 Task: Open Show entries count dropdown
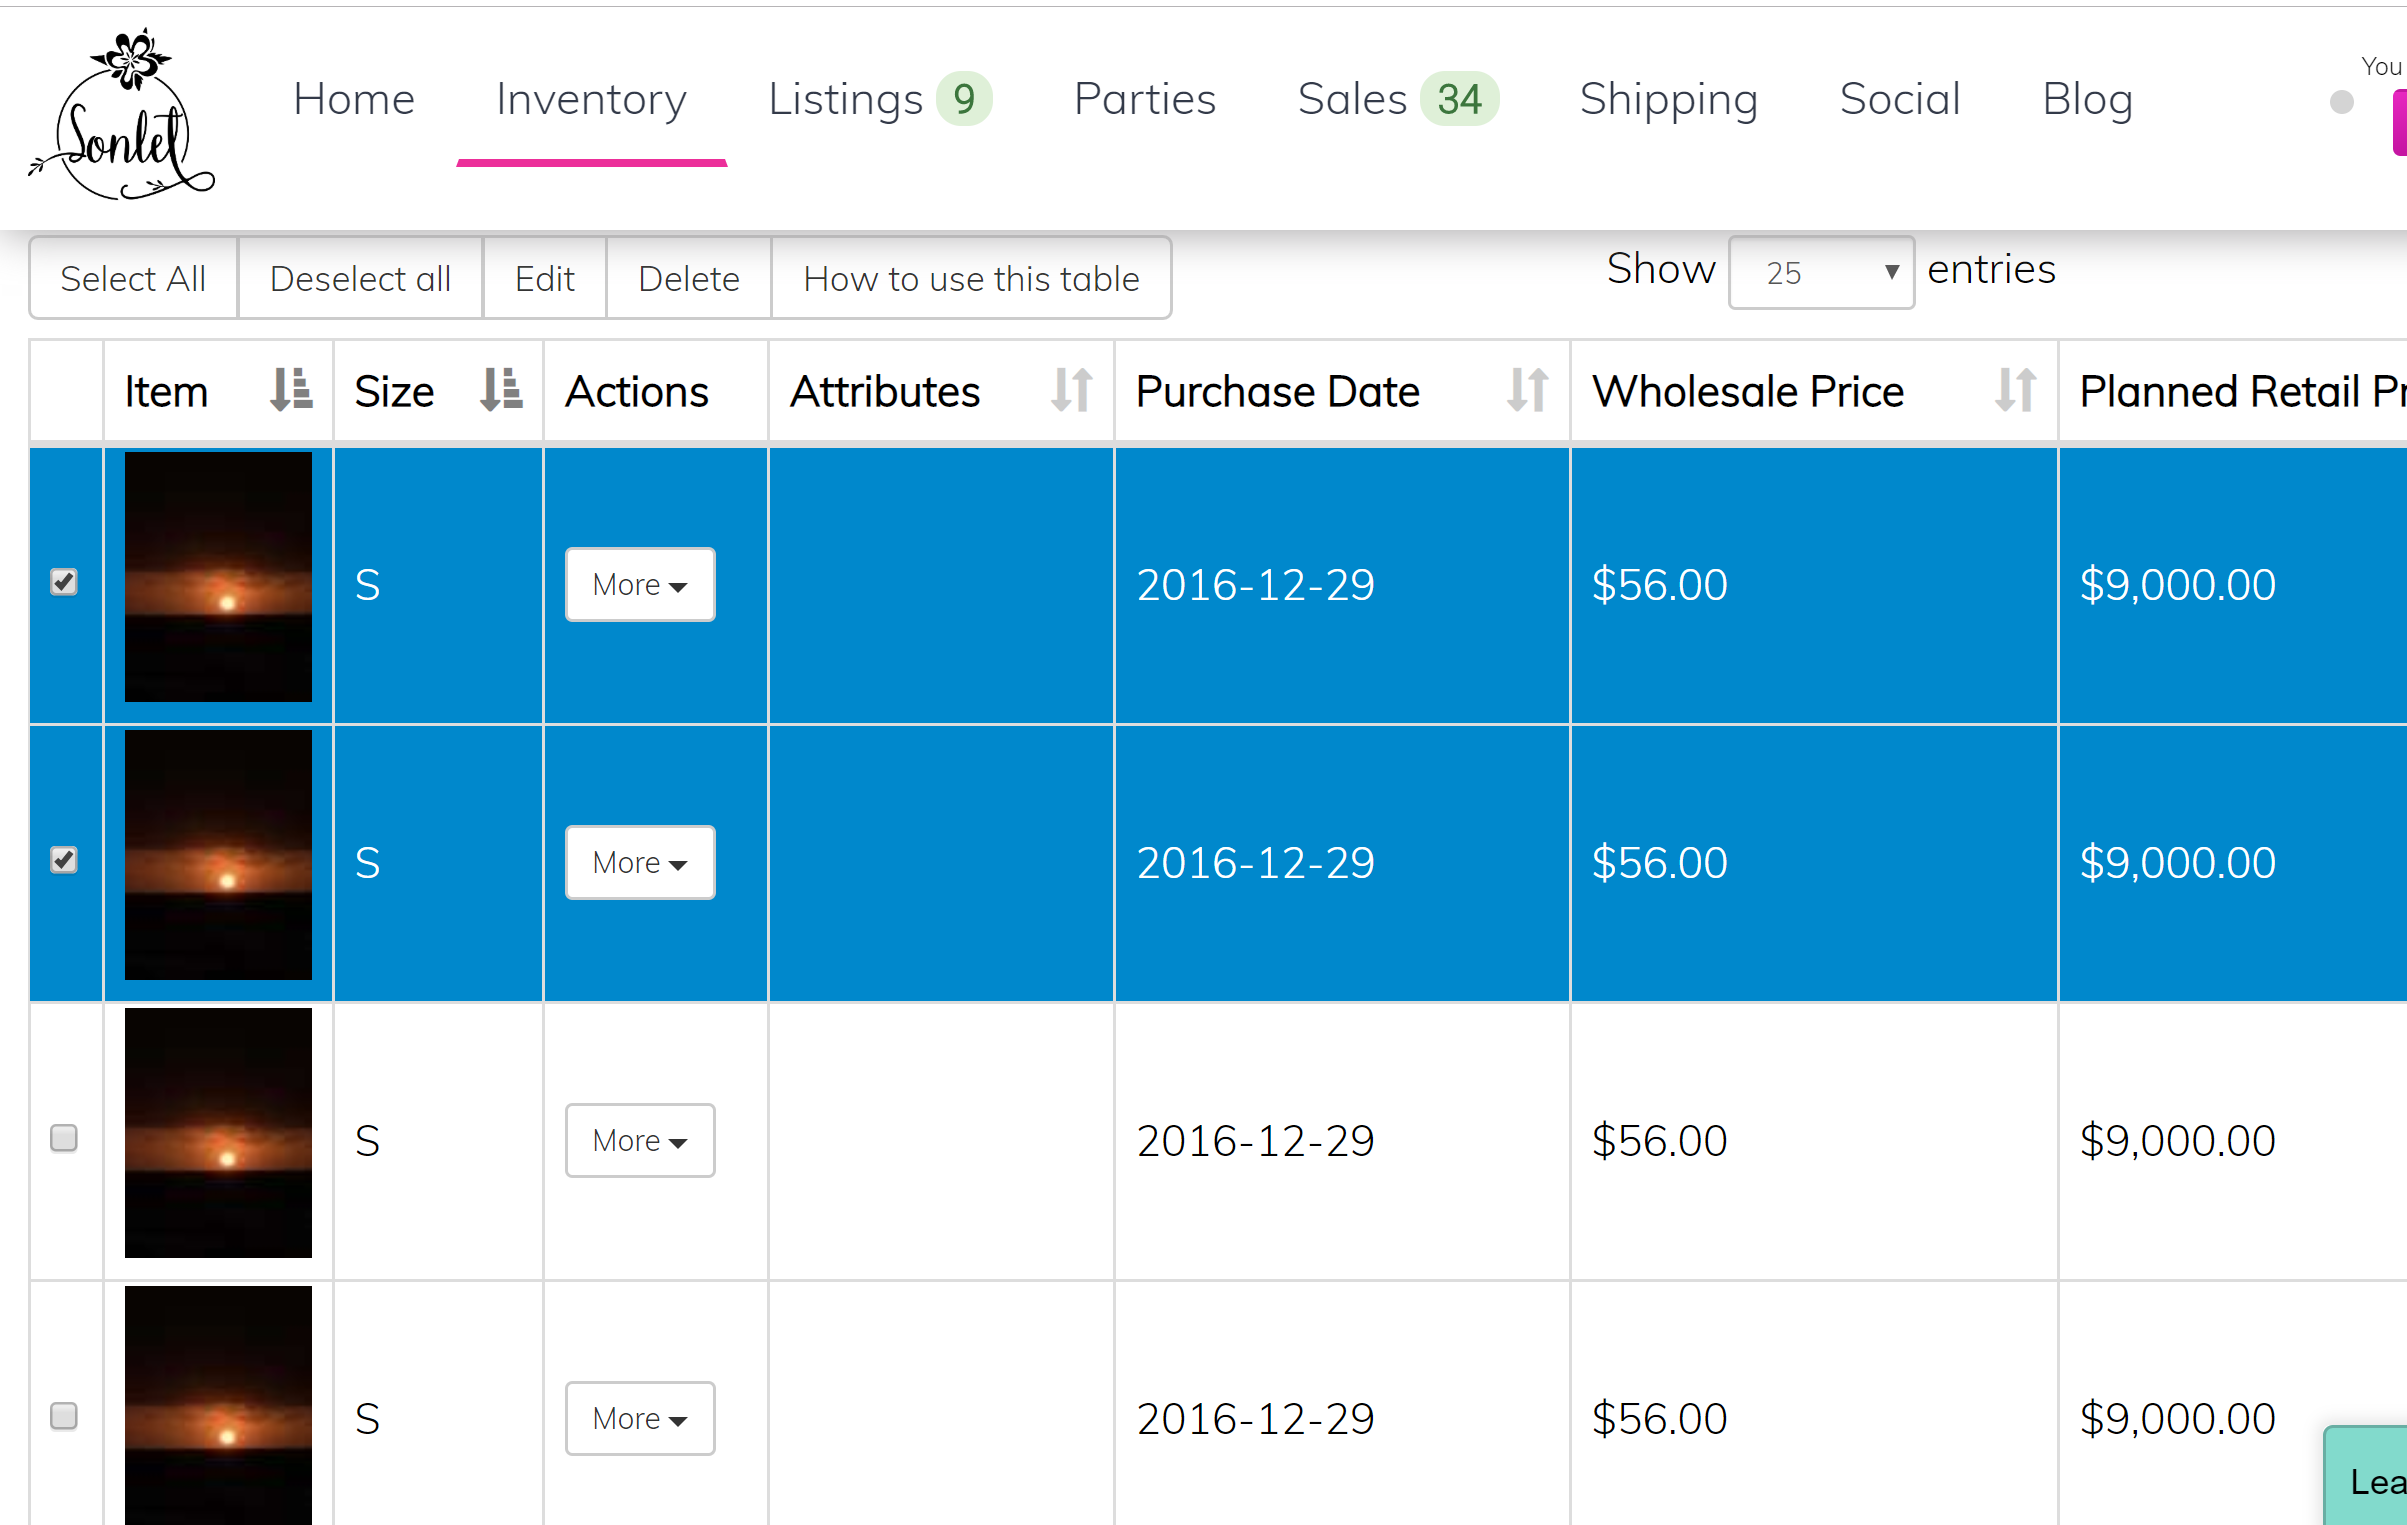click(1821, 272)
